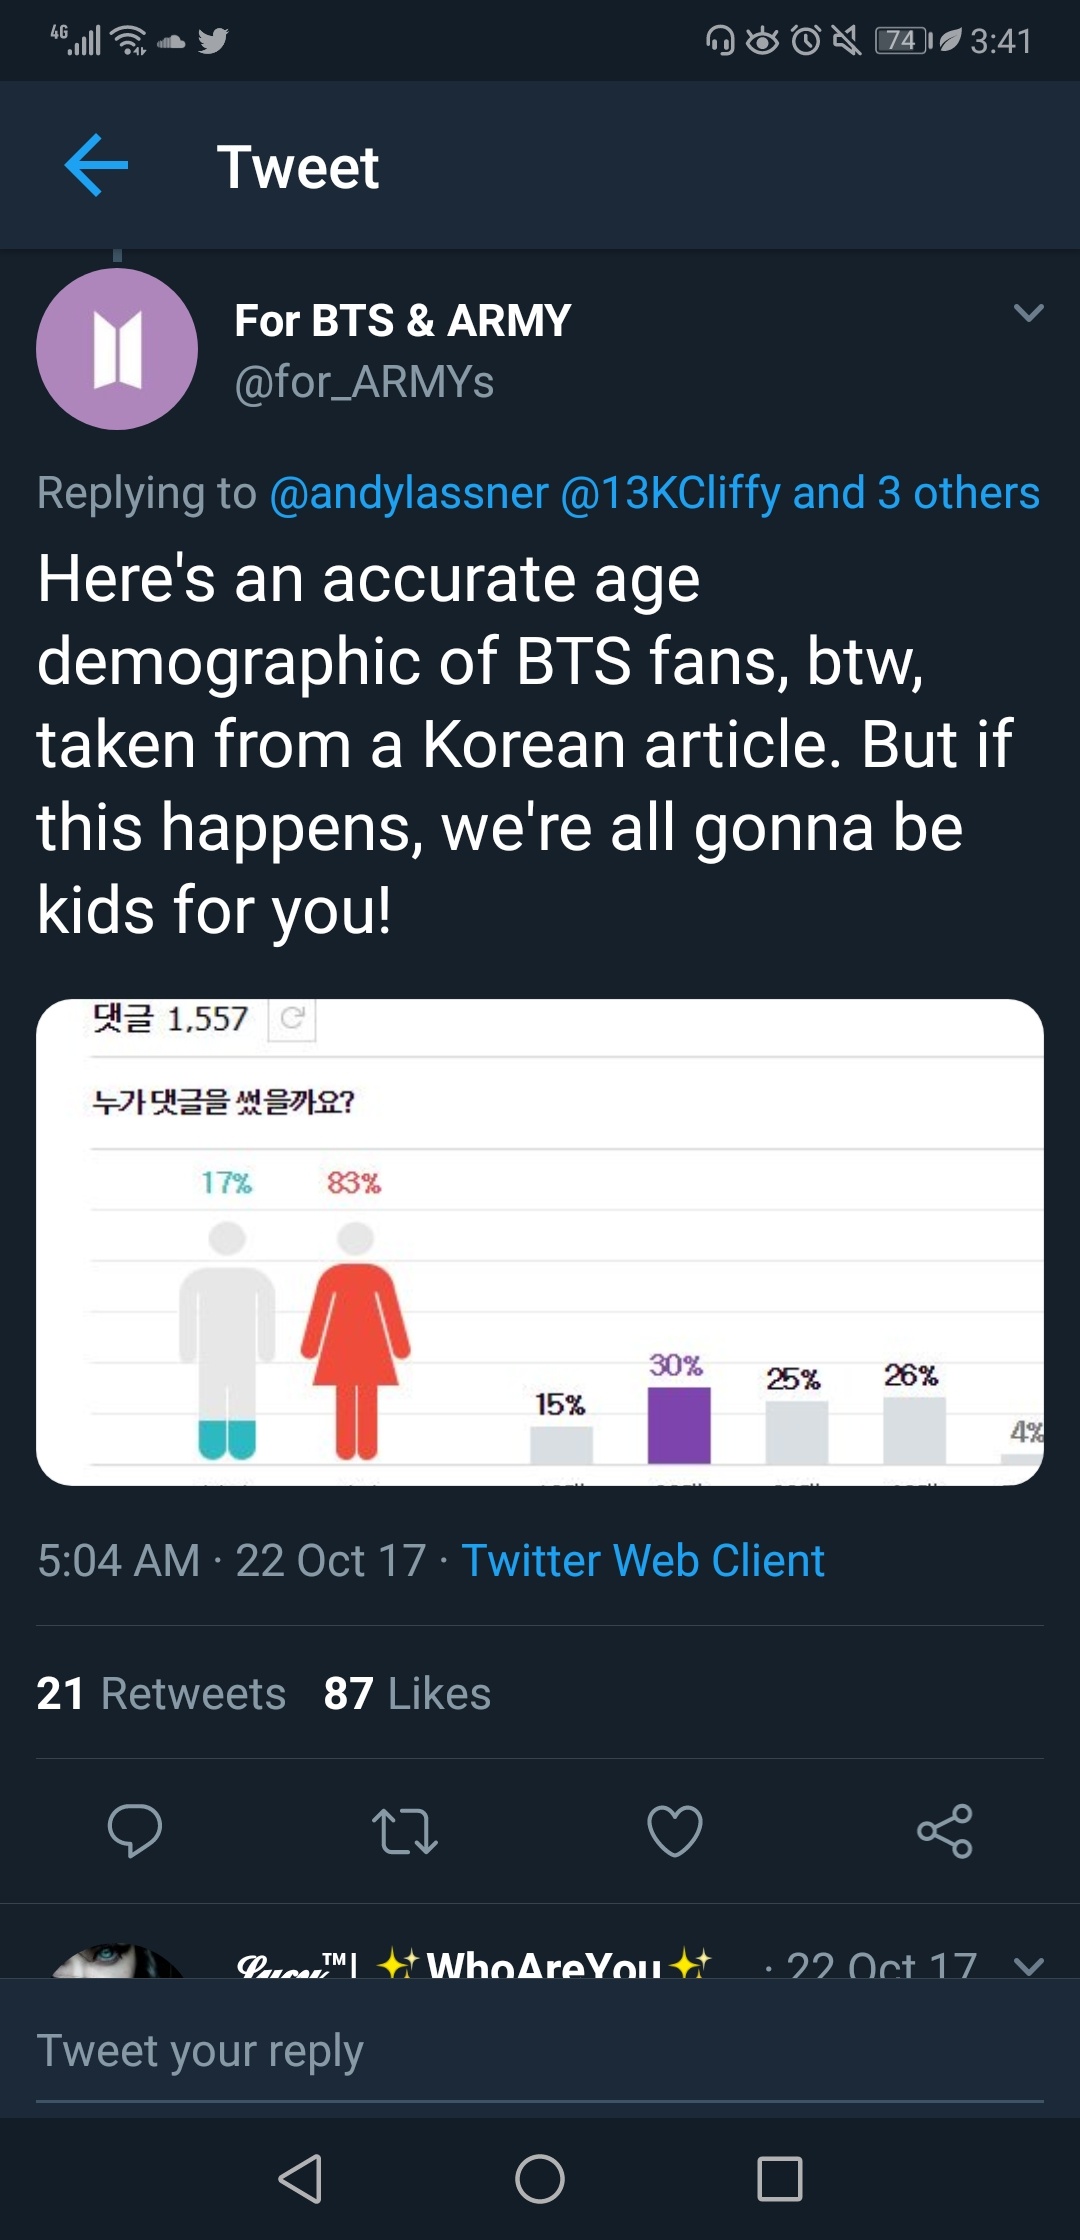The width and height of the screenshot is (1080, 2240).
Task: Open the recent apps square button
Action: coord(780,2178)
